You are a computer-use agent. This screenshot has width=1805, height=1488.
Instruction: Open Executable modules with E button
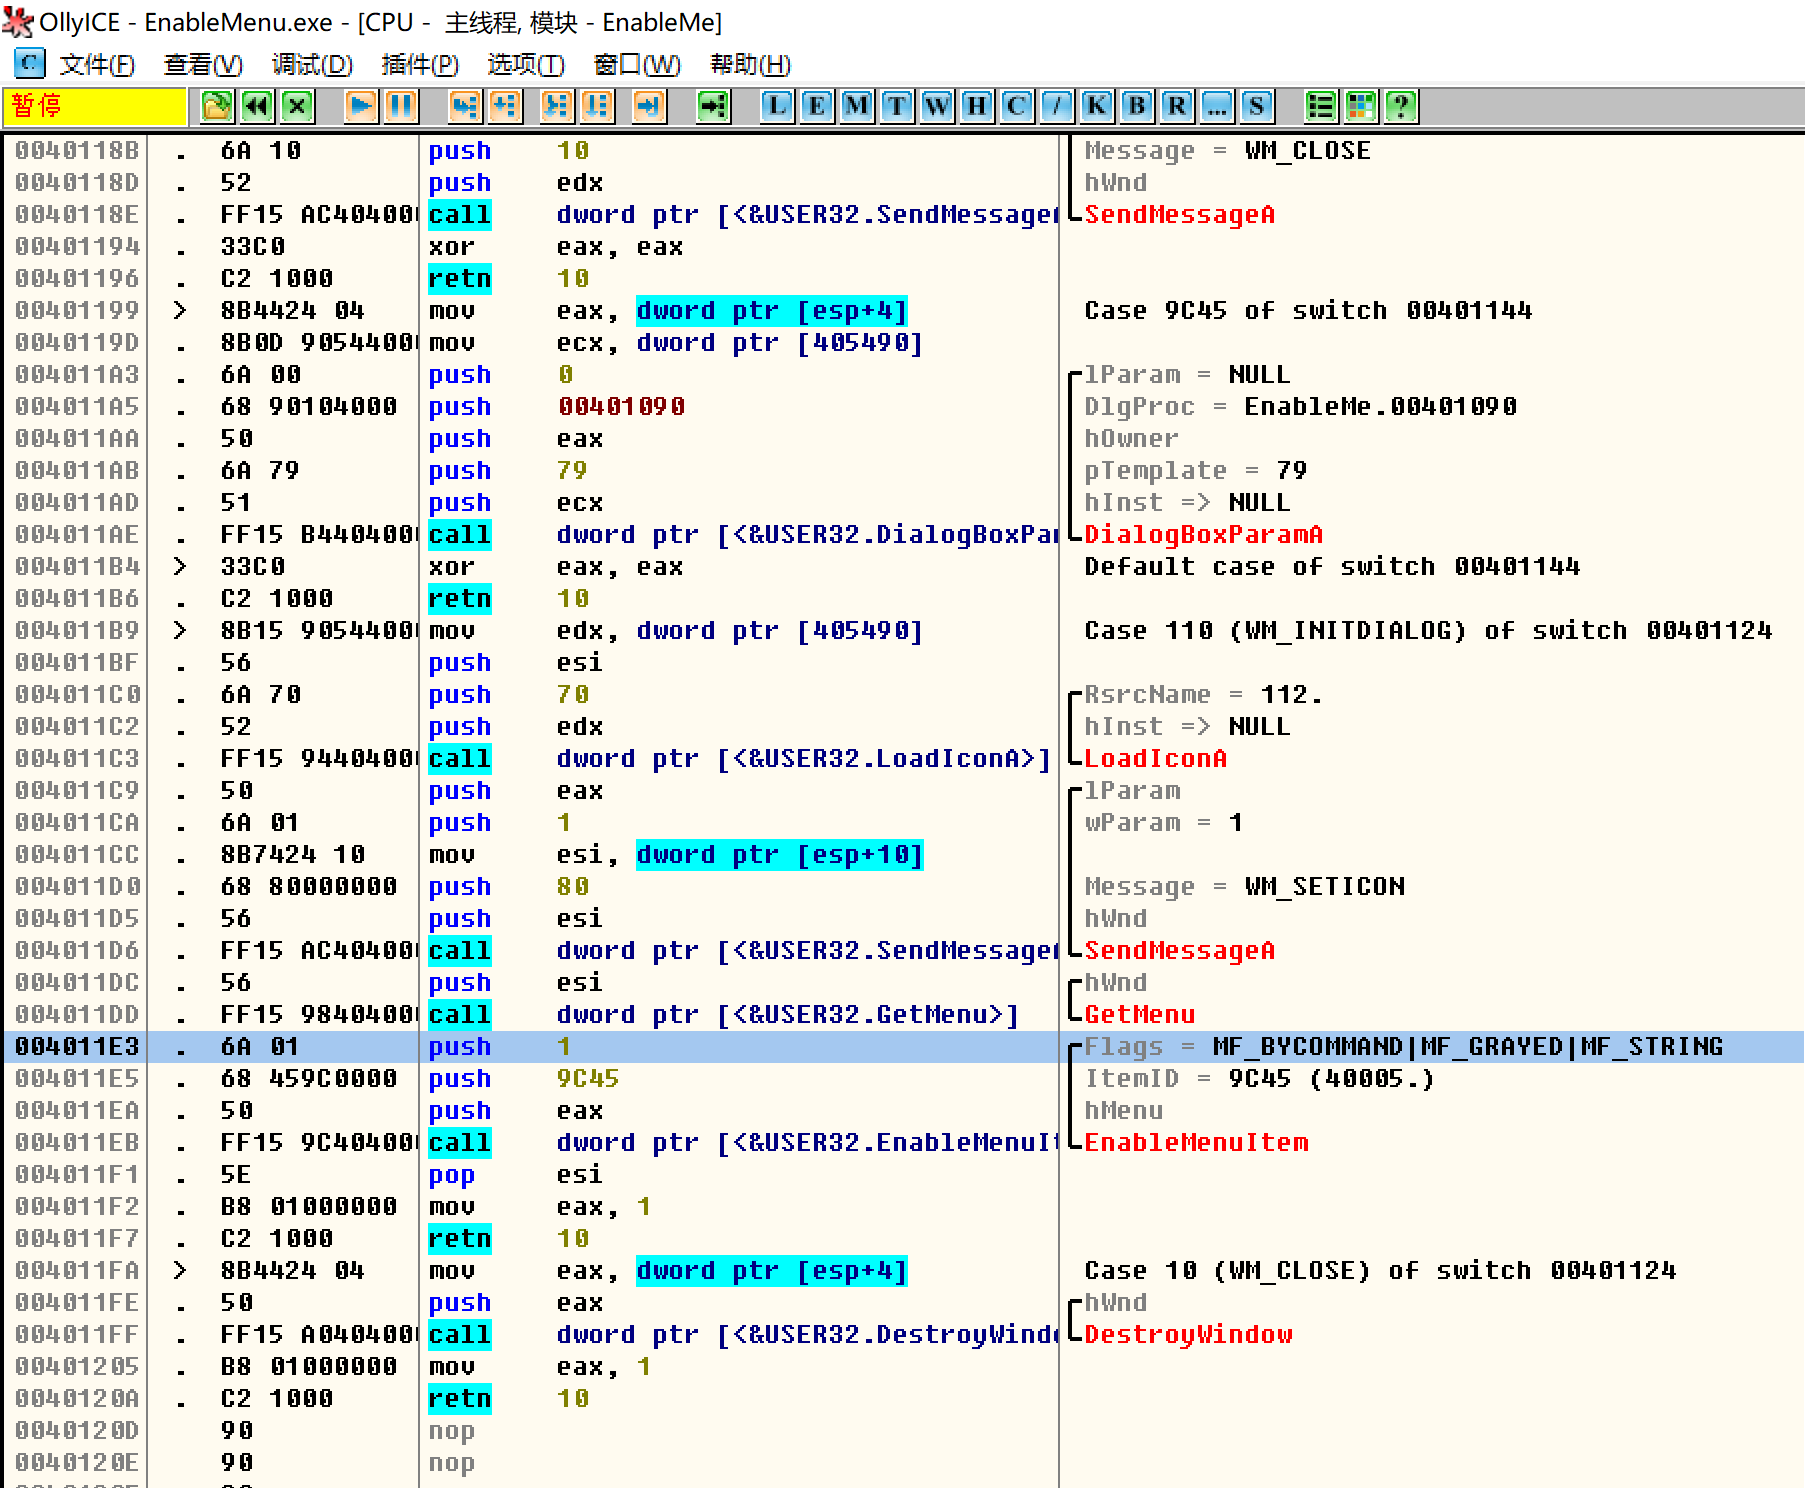click(x=817, y=106)
